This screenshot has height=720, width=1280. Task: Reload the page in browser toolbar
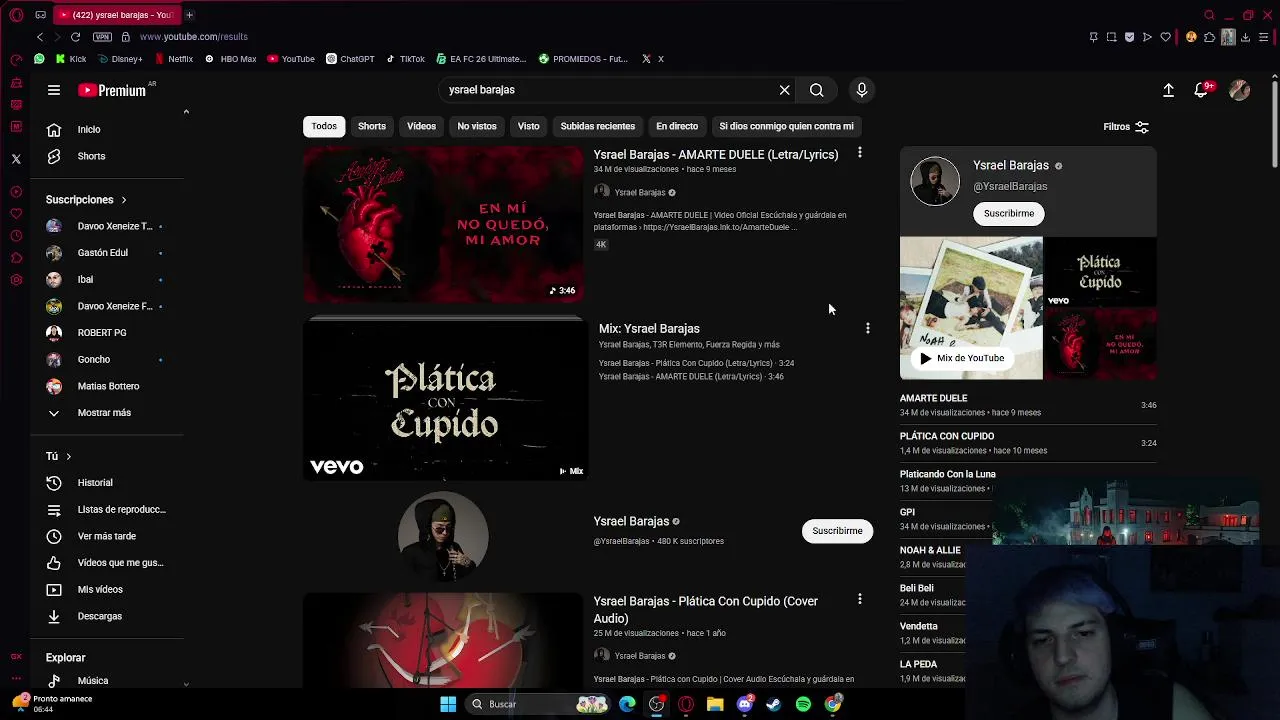click(x=75, y=37)
